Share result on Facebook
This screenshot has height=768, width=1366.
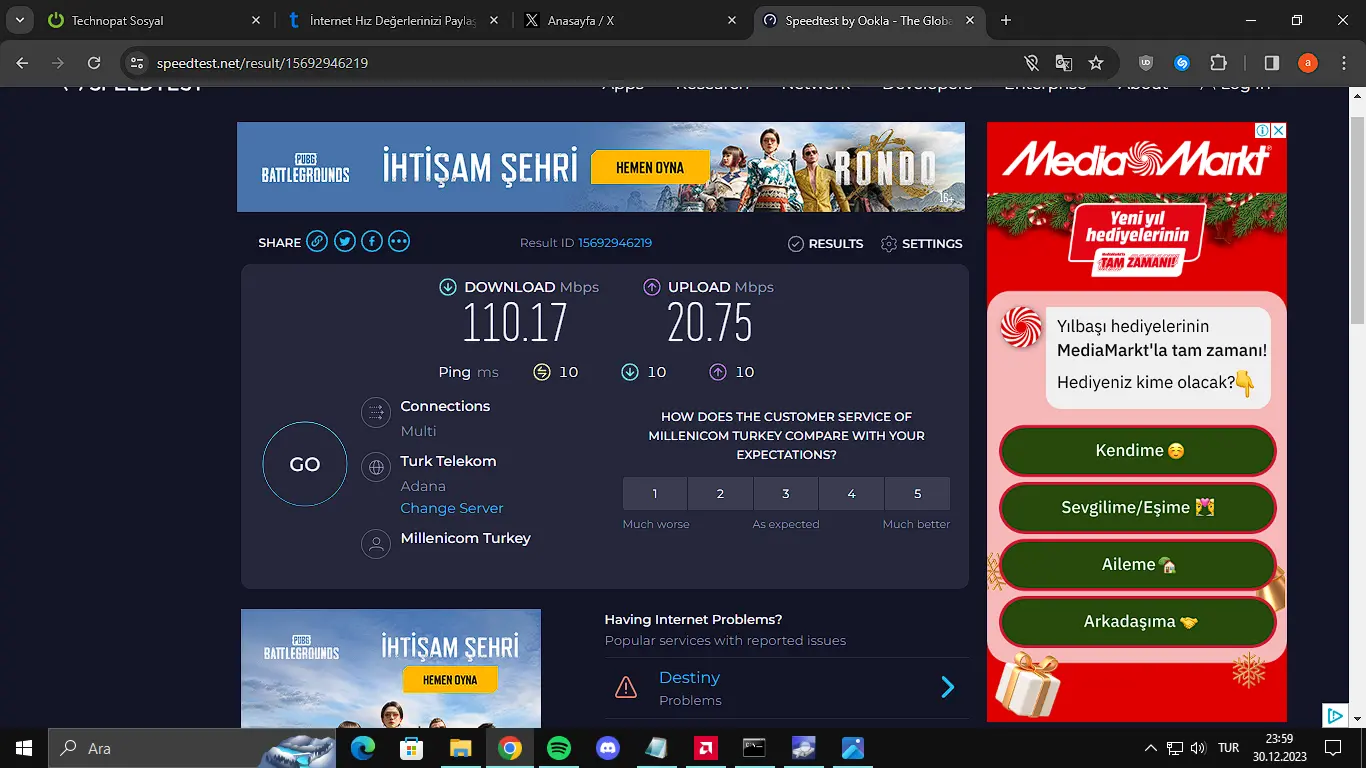[372, 241]
